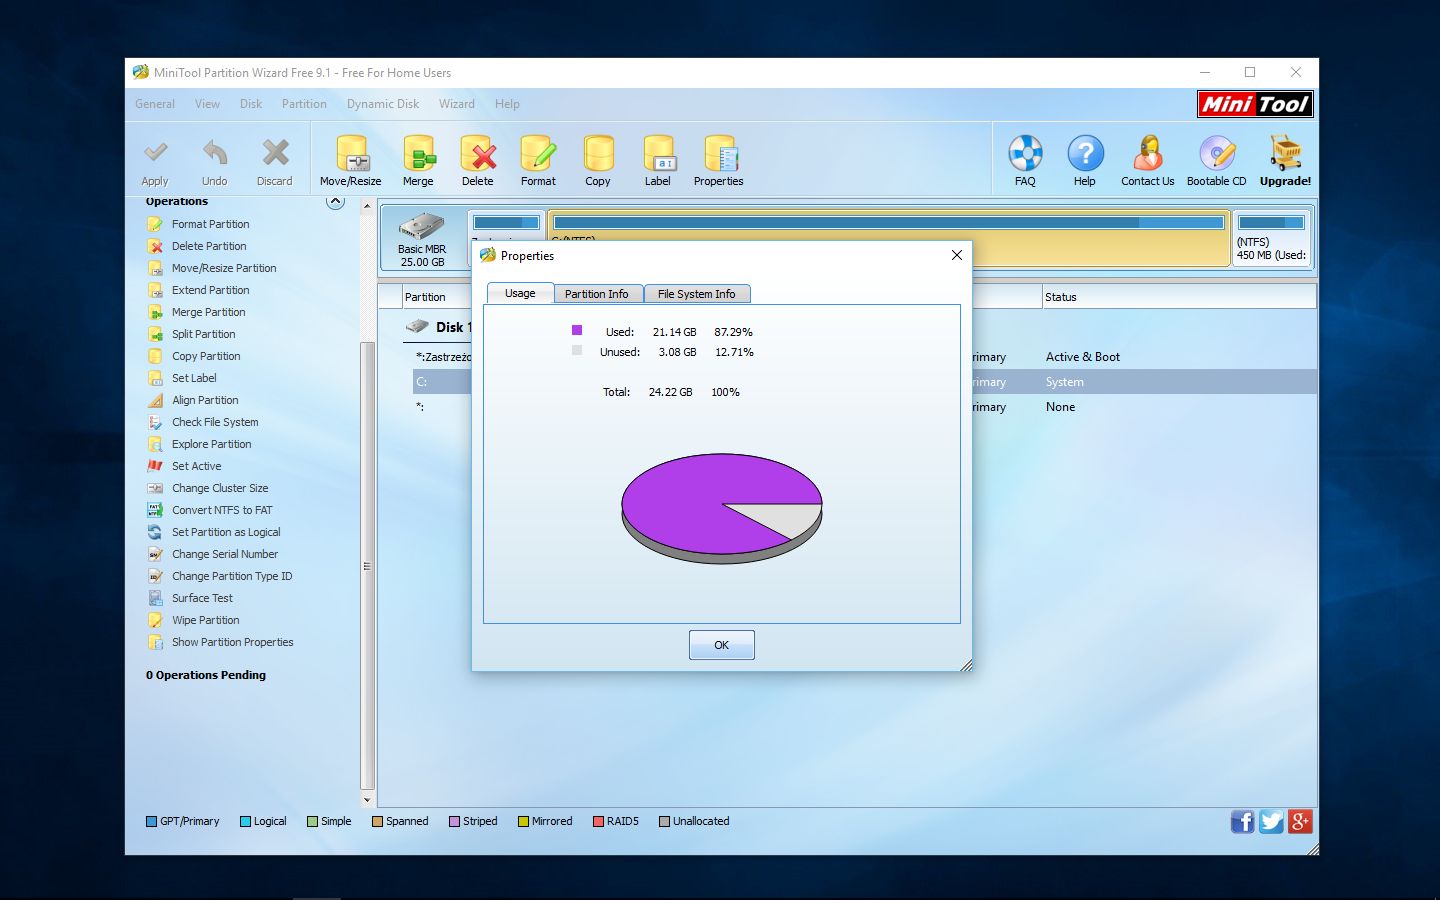Click the Check File System icon
1440x900 pixels.
(155, 422)
